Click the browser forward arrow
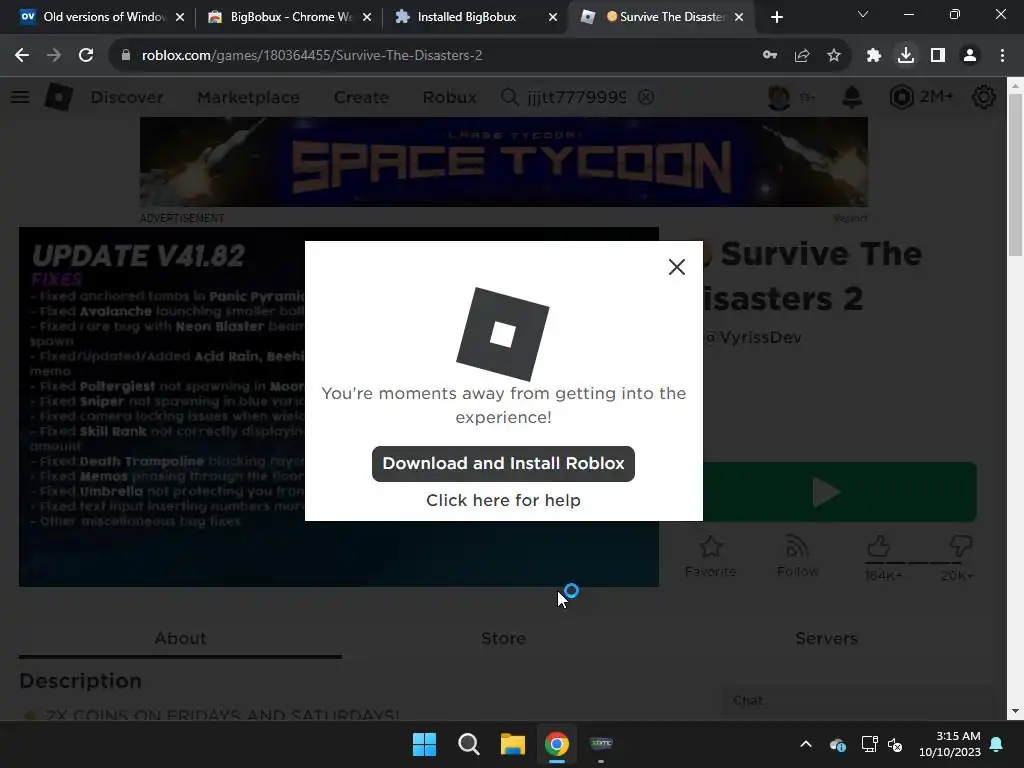 point(54,56)
